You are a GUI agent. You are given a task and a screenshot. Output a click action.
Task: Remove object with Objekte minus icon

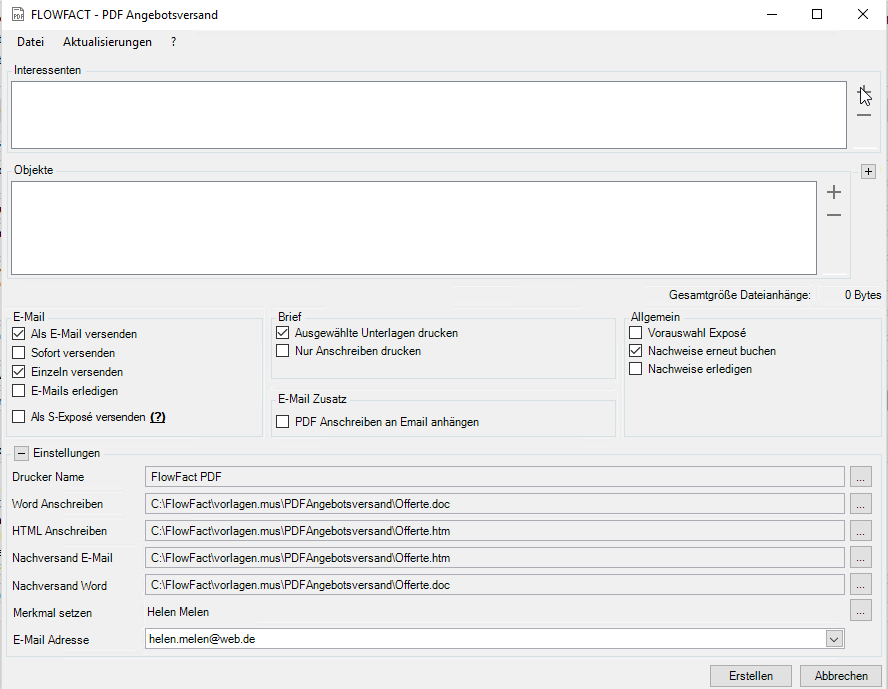834,215
